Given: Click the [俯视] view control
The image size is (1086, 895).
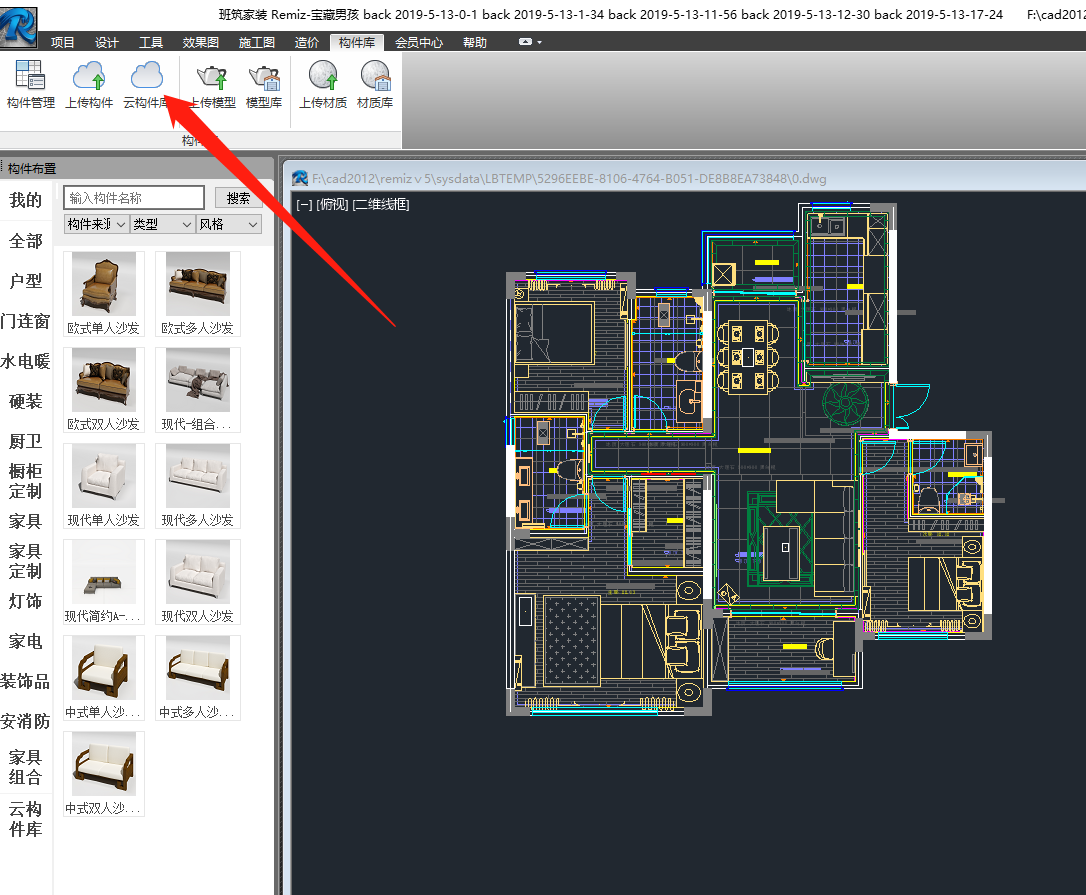Looking at the screenshot, I should tap(332, 204).
